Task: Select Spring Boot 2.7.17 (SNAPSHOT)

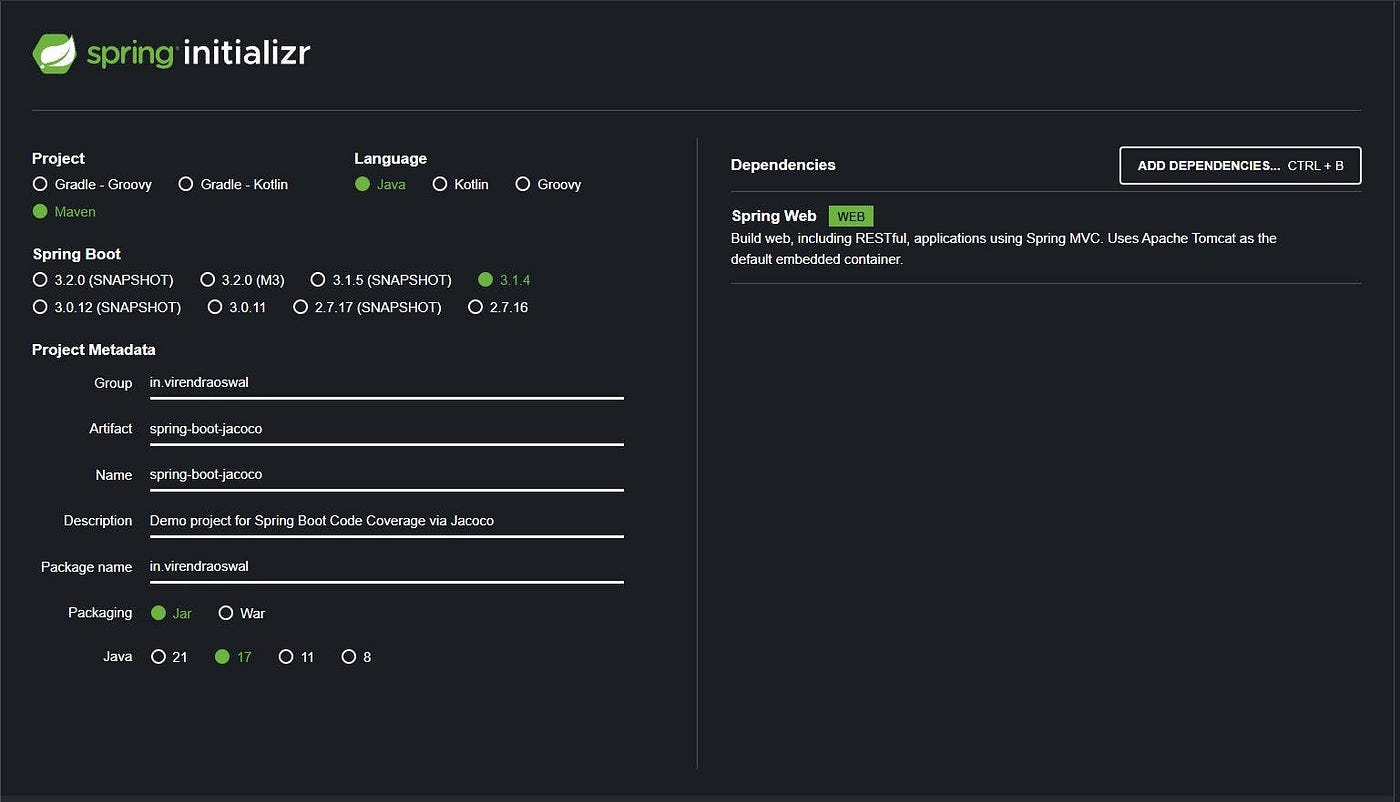Action: point(367,307)
